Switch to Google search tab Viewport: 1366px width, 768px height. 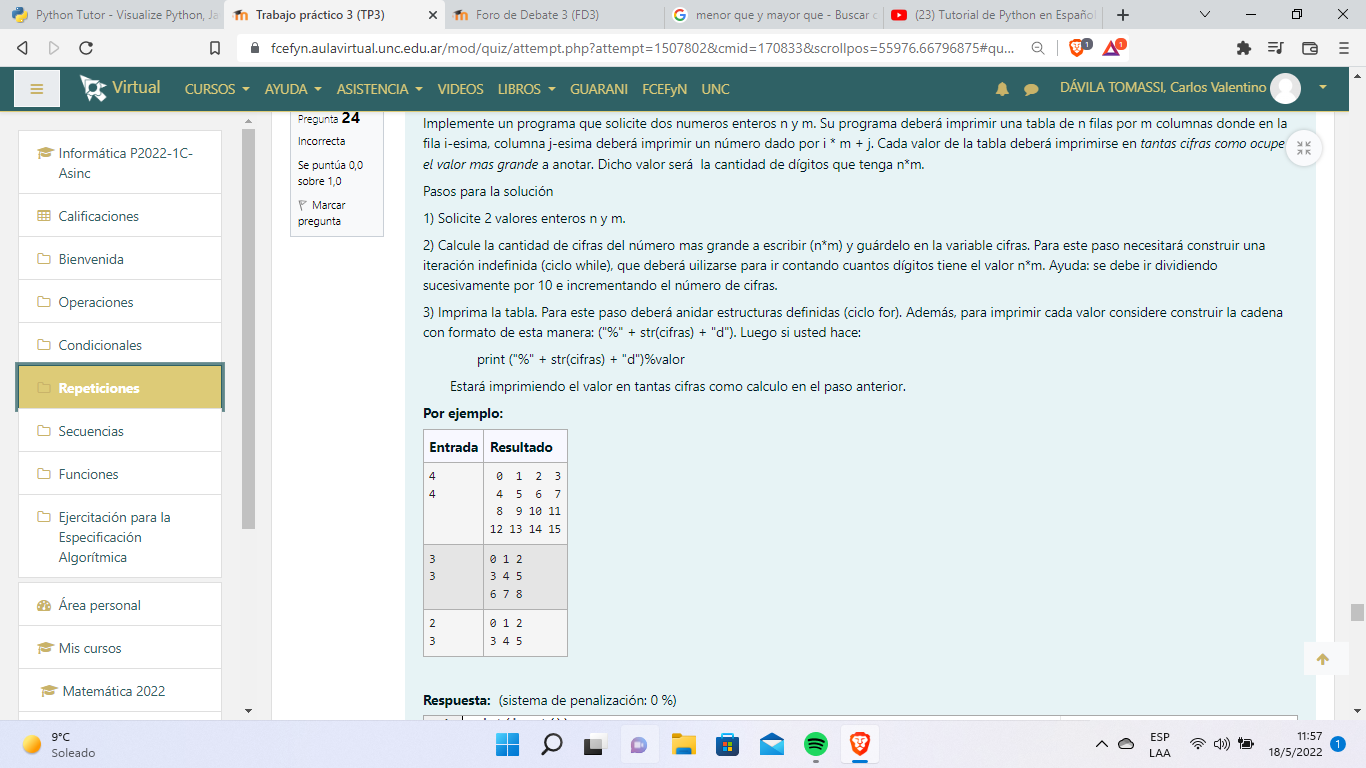[x=773, y=15]
